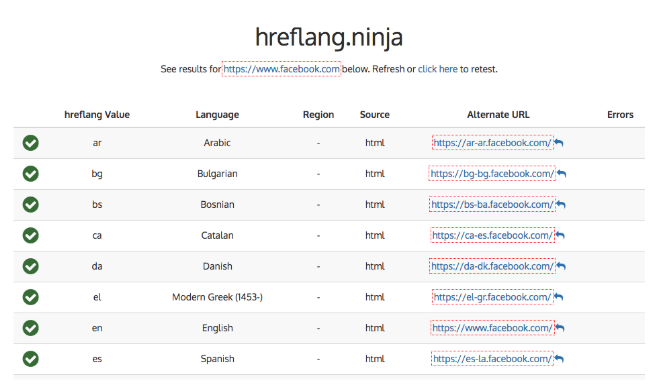653x386 pixels.
Task: Click the green checkmark icon in the Bulgarian row
Action: click(30, 174)
